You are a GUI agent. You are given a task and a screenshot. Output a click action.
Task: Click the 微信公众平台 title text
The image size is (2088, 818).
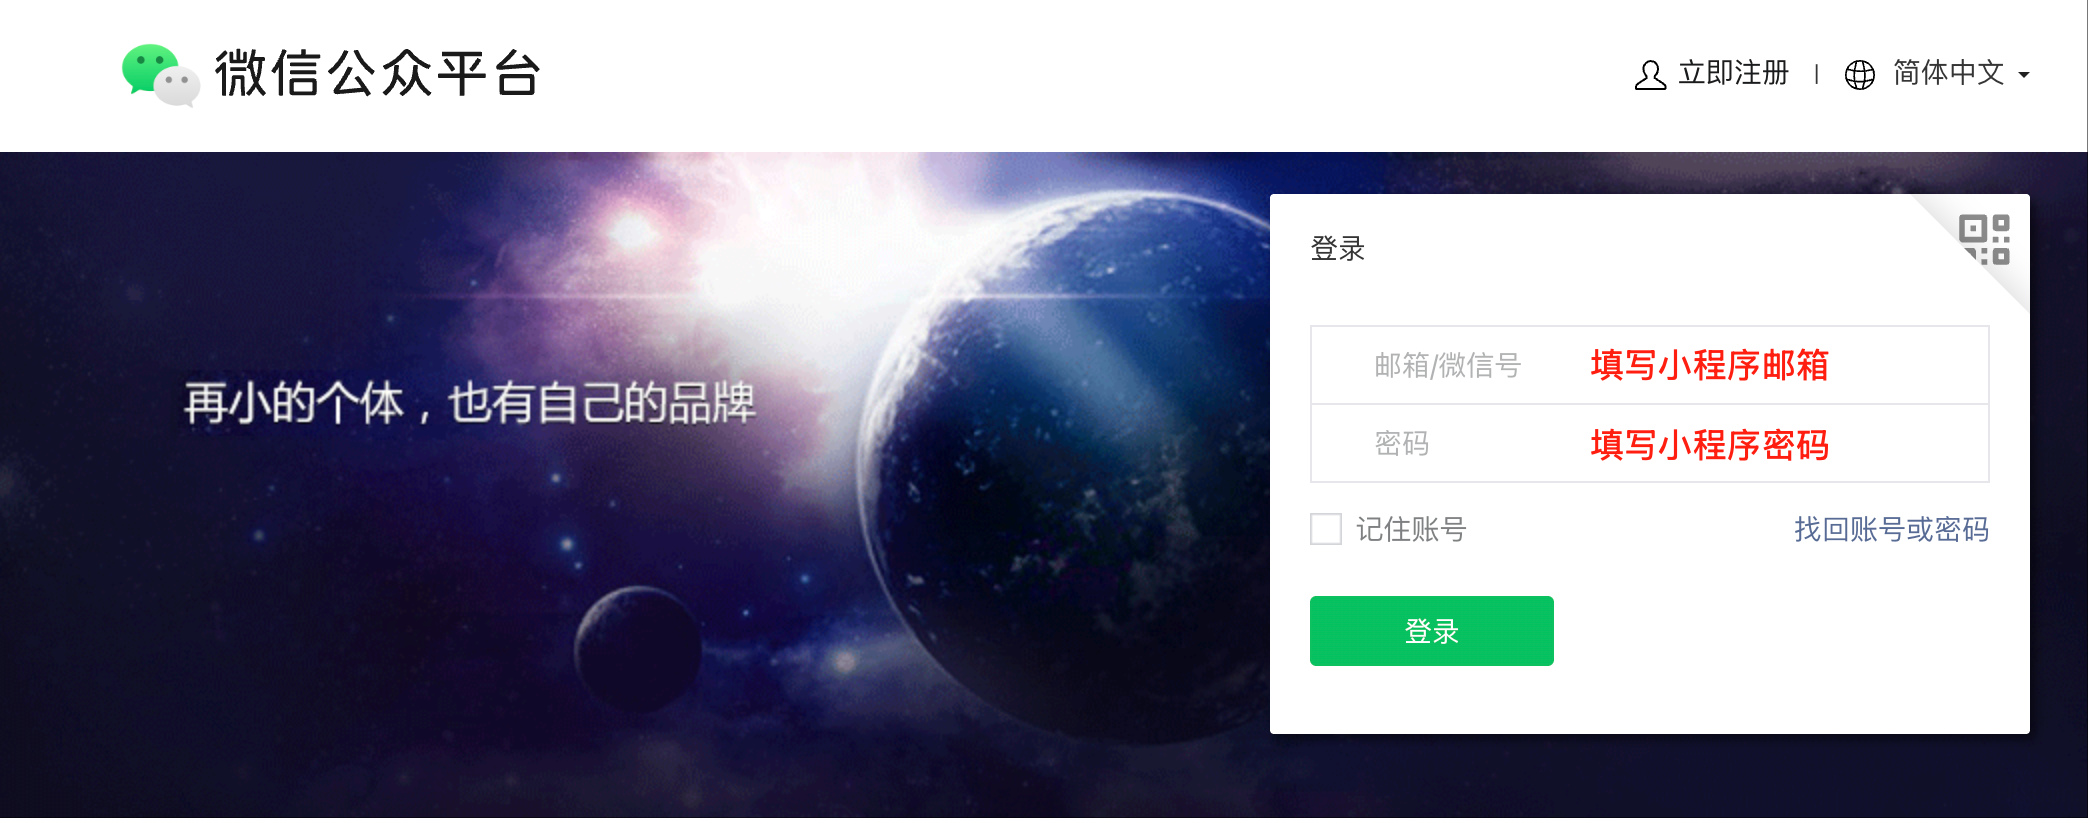coord(378,74)
